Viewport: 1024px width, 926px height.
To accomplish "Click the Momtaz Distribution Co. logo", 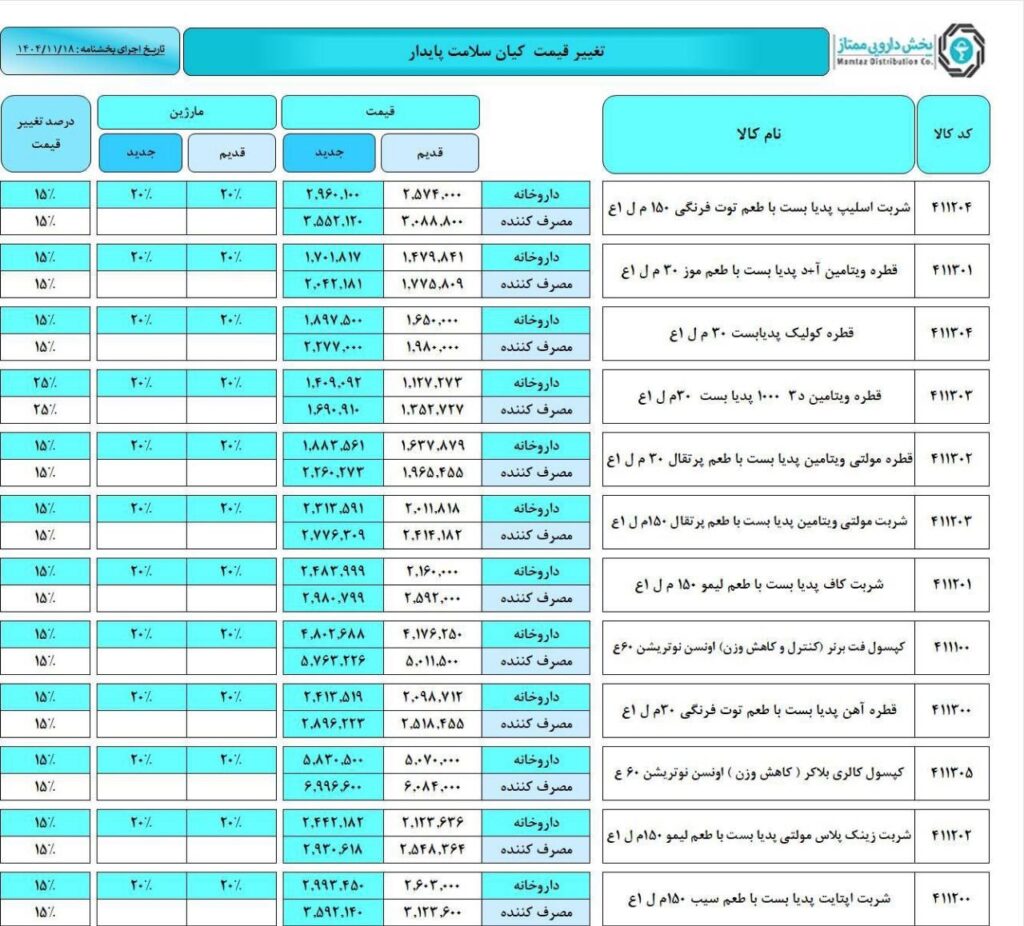I will [908, 50].
